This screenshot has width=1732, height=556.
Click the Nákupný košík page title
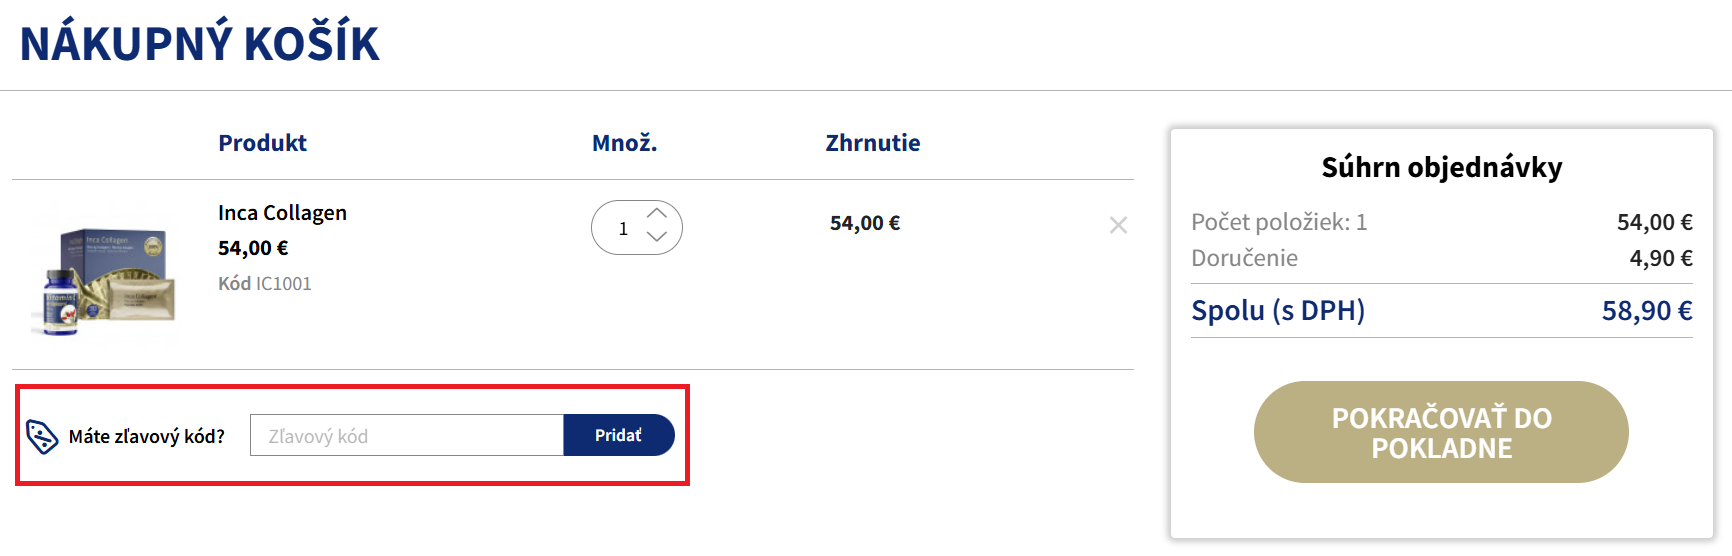click(200, 44)
